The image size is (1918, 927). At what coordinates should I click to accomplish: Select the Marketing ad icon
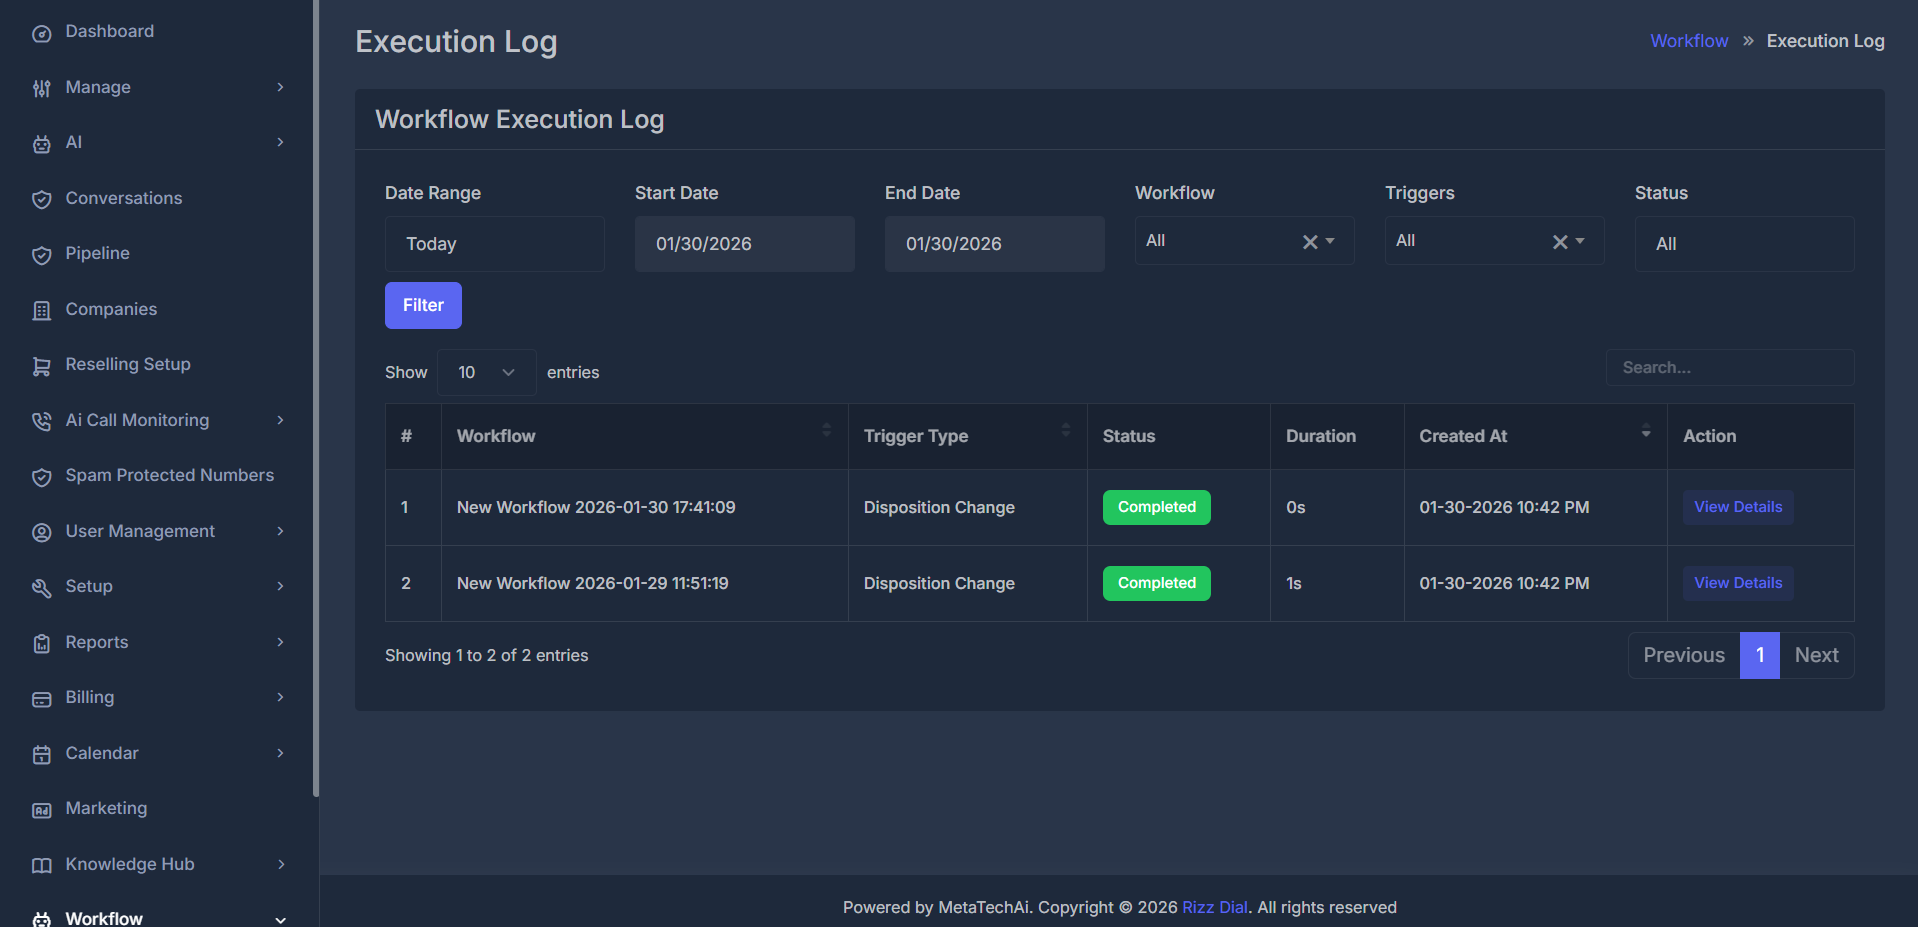pos(42,808)
